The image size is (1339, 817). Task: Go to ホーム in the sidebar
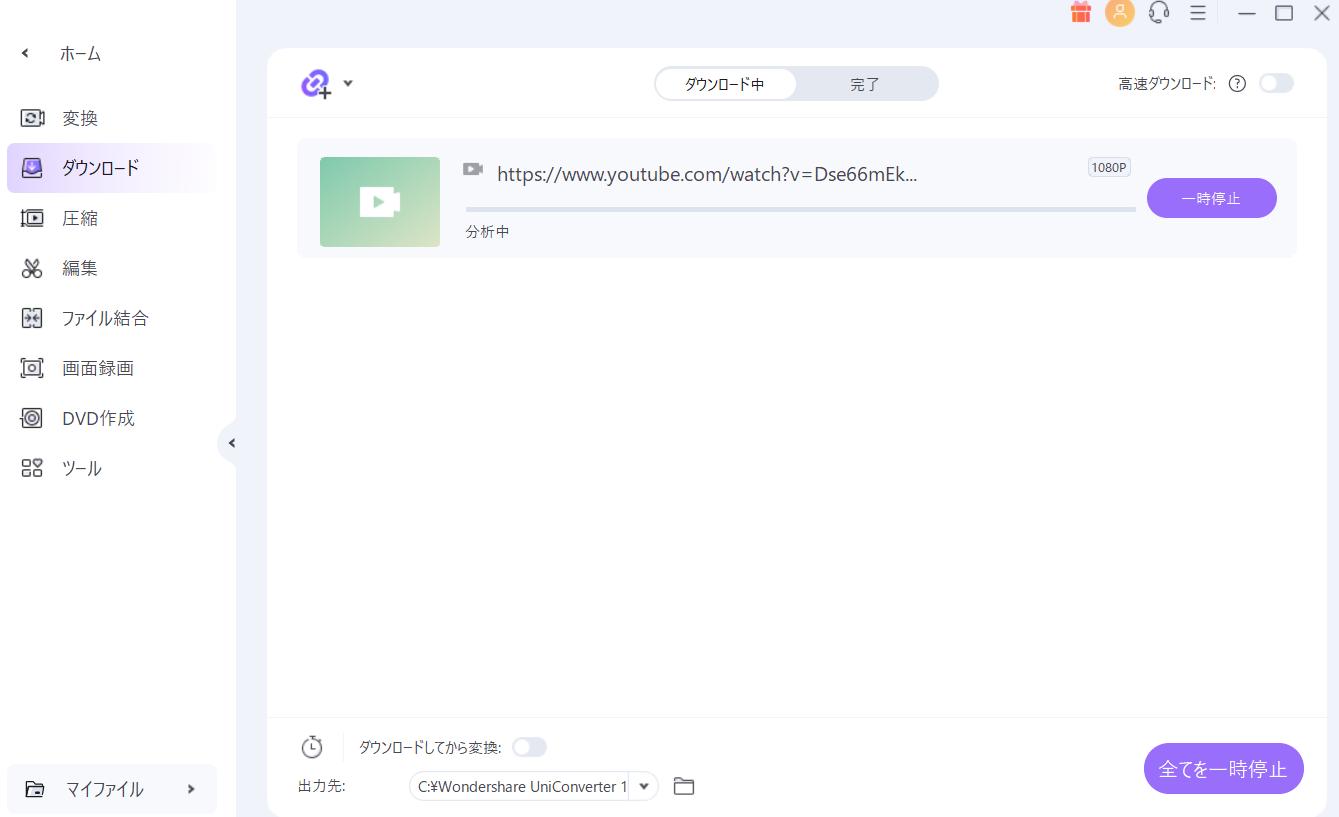[x=80, y=54]
